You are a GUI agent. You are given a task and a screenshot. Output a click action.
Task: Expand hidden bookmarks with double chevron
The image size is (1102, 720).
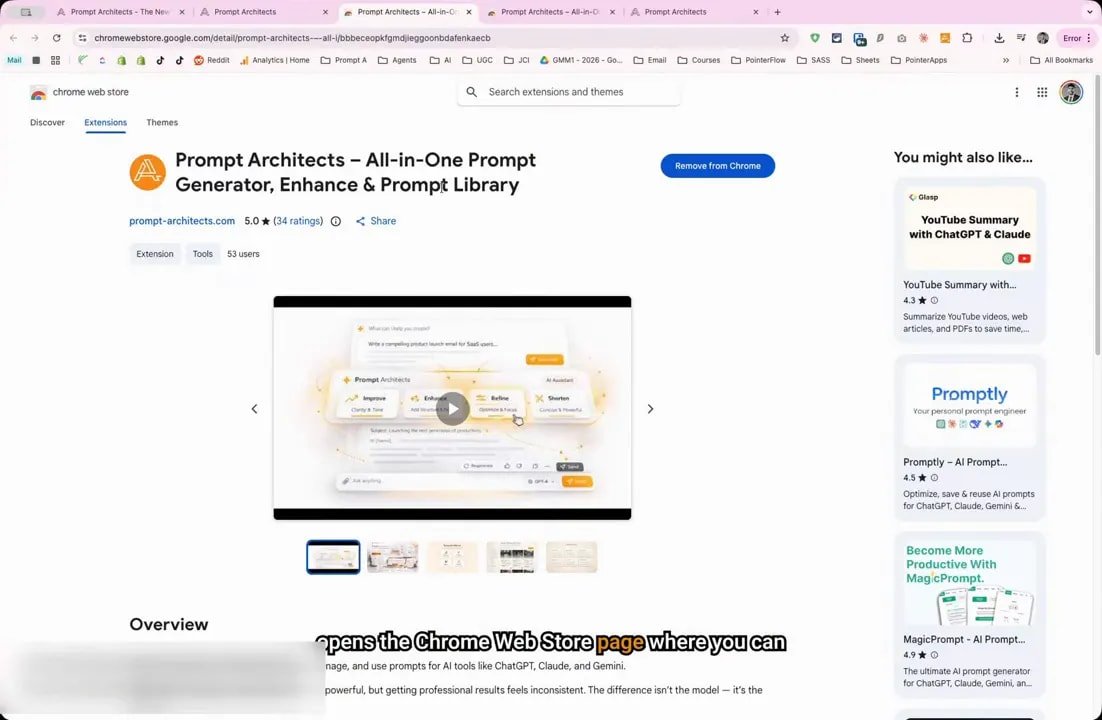(x=1006, y=60)
